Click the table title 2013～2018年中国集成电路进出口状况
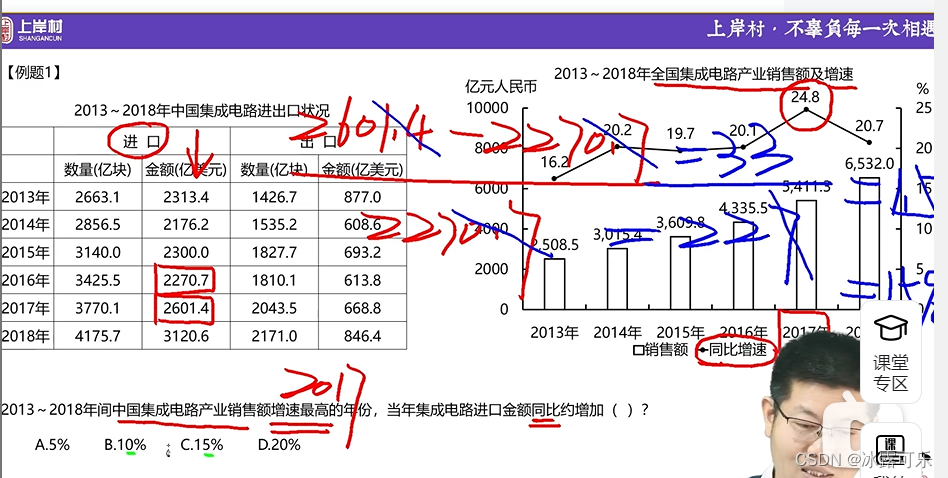 click(202, 111)
